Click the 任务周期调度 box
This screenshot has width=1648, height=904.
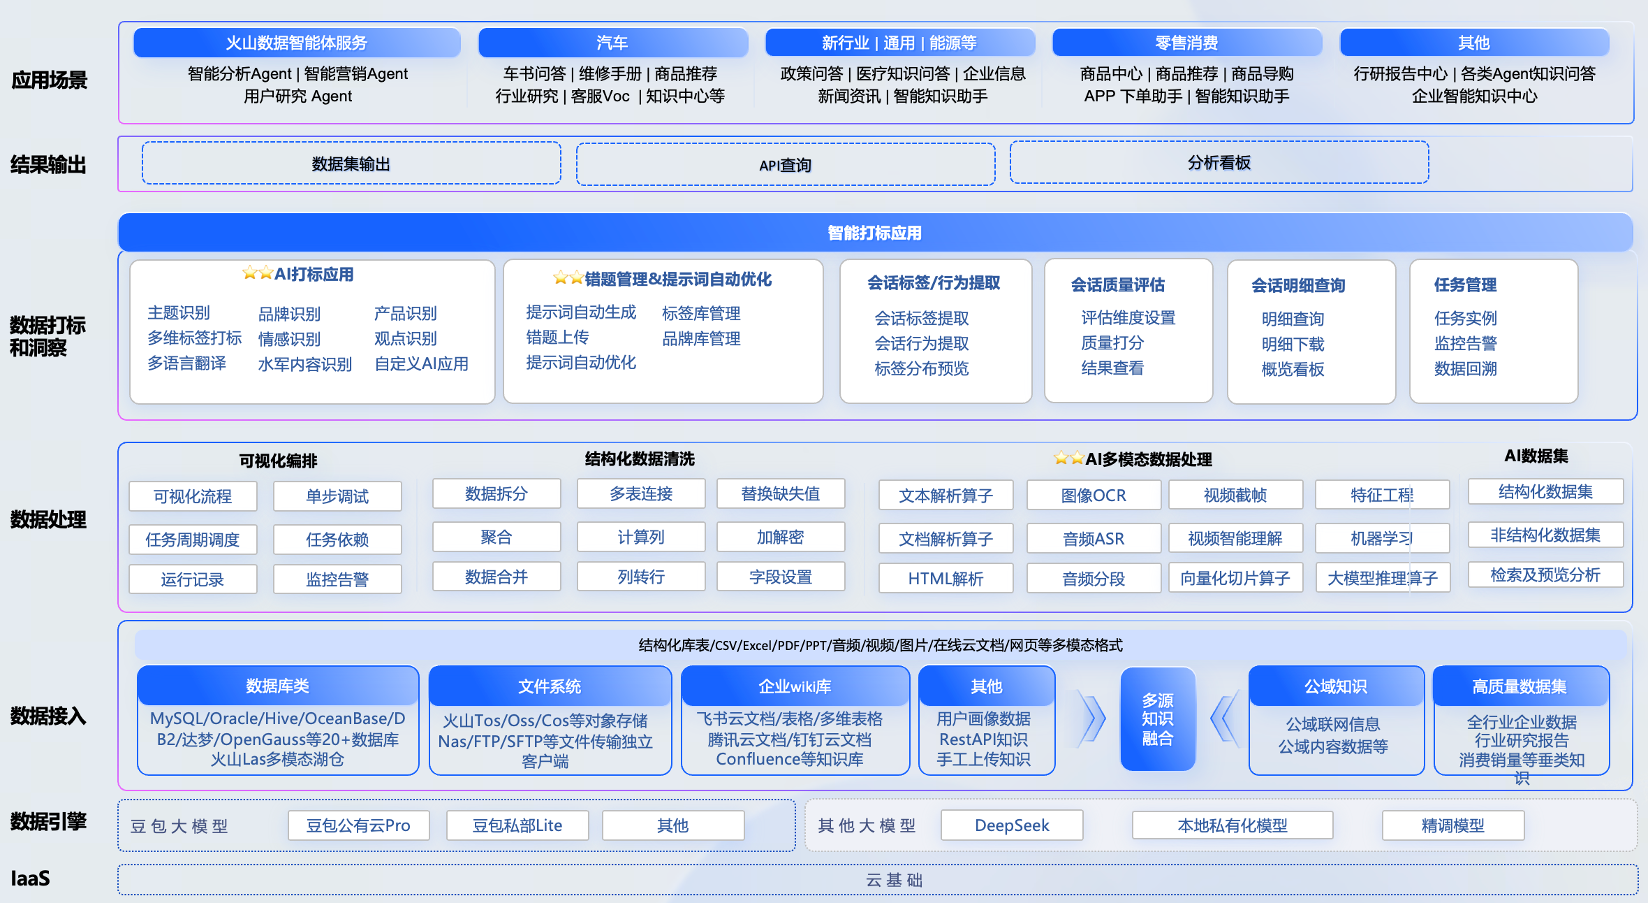193,539
